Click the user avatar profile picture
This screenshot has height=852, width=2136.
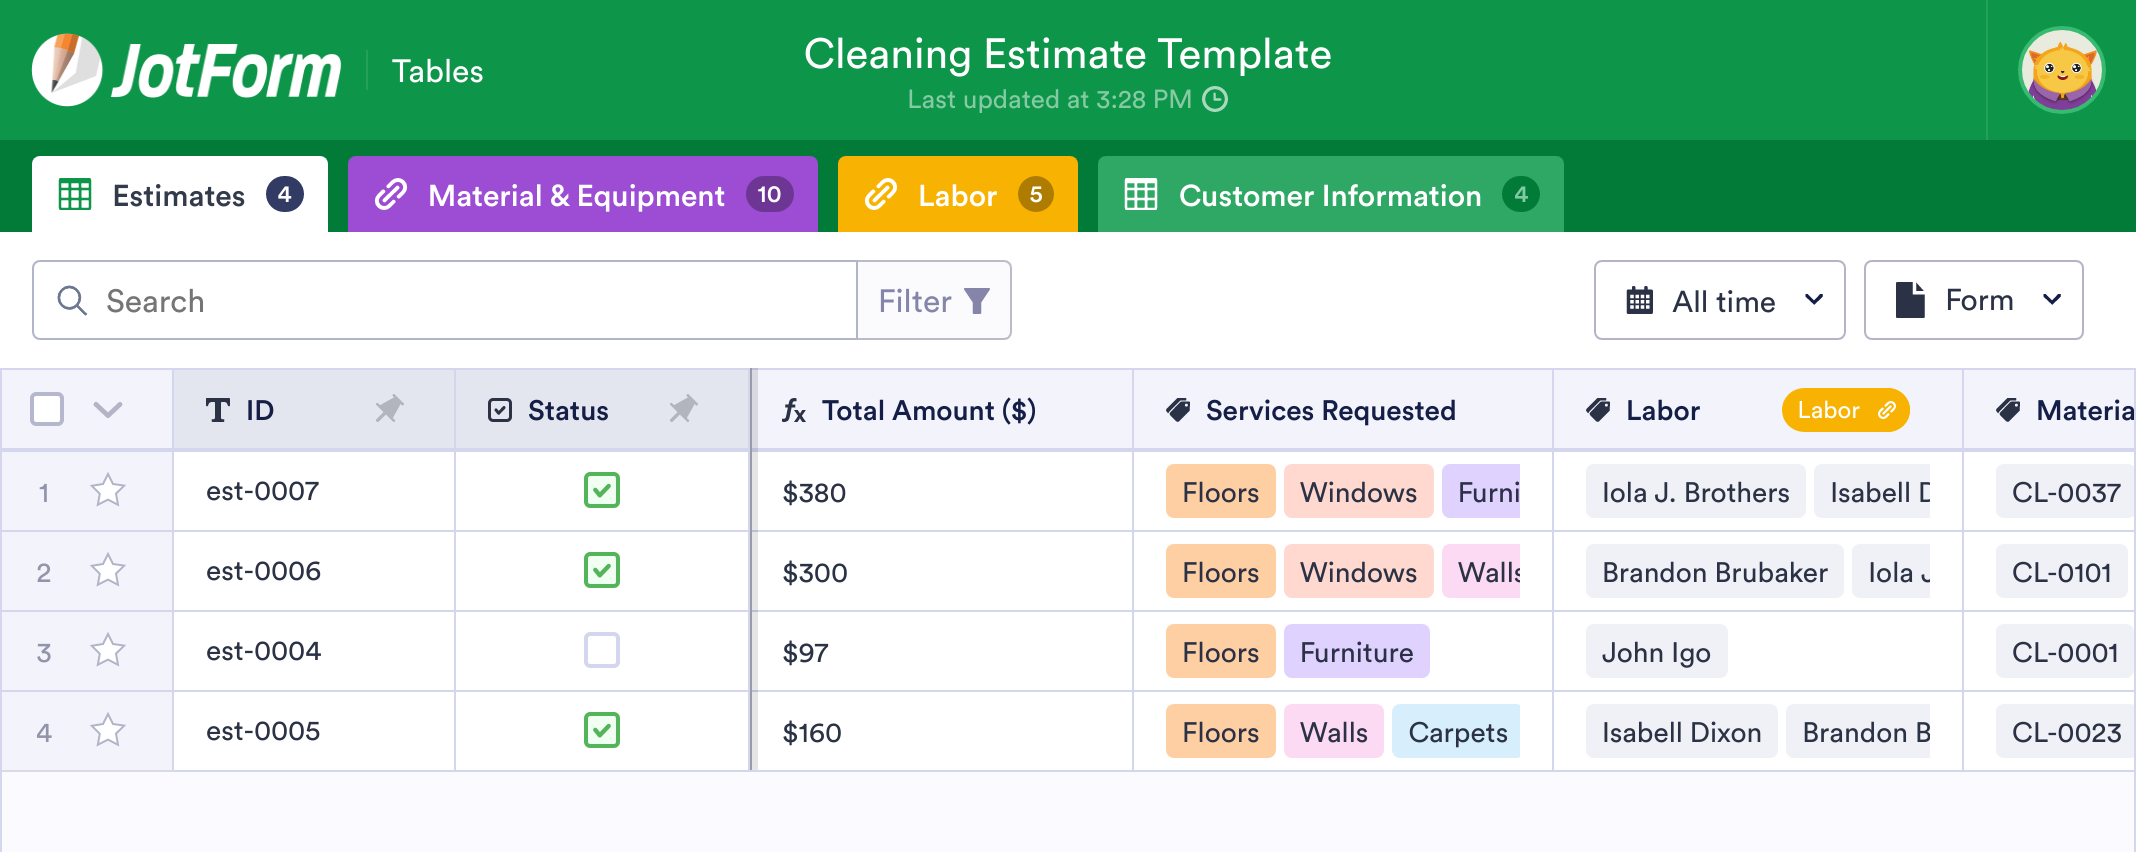pos(2061,70)
